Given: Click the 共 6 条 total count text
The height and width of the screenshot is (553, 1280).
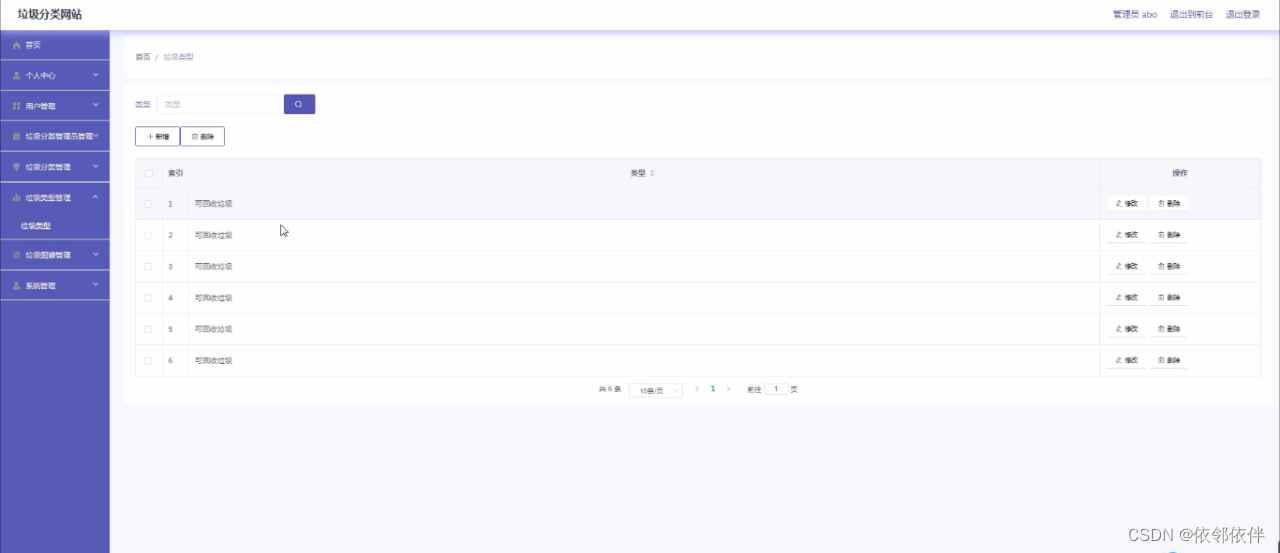Looking at the screenshot, I should (x=610, y=389).
